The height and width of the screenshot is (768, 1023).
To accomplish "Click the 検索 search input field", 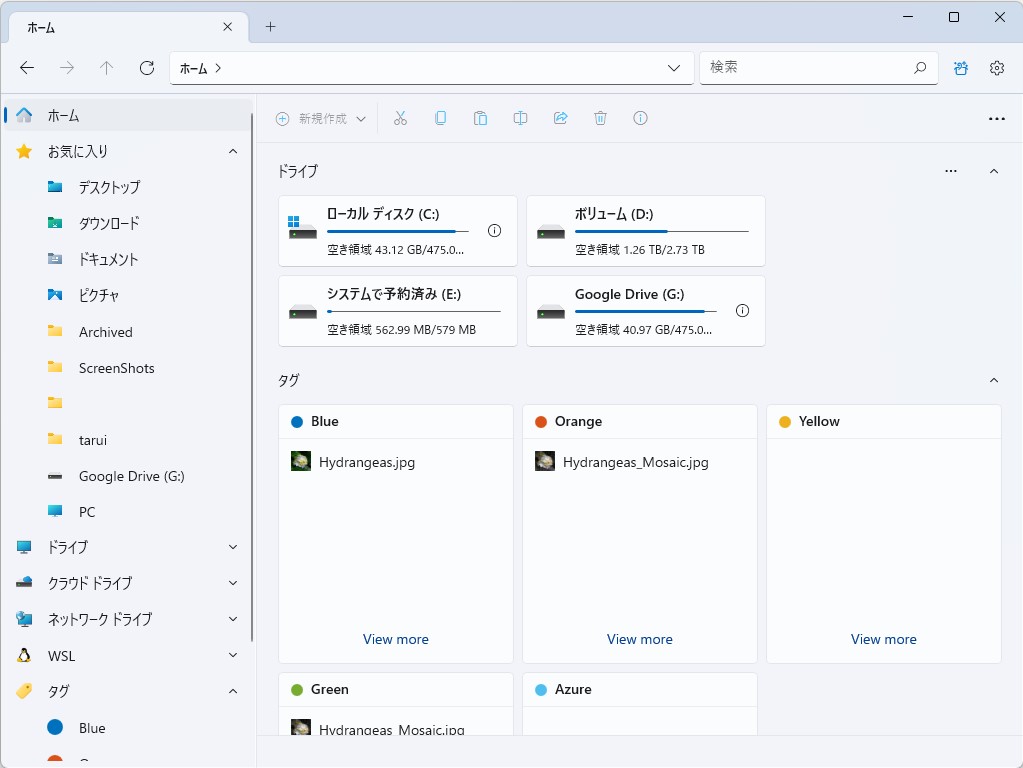I will coord(808,67).
